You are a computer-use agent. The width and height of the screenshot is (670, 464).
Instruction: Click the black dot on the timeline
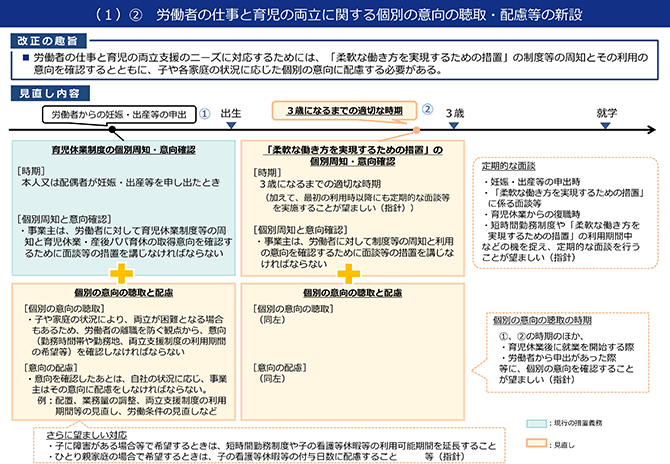112,129
